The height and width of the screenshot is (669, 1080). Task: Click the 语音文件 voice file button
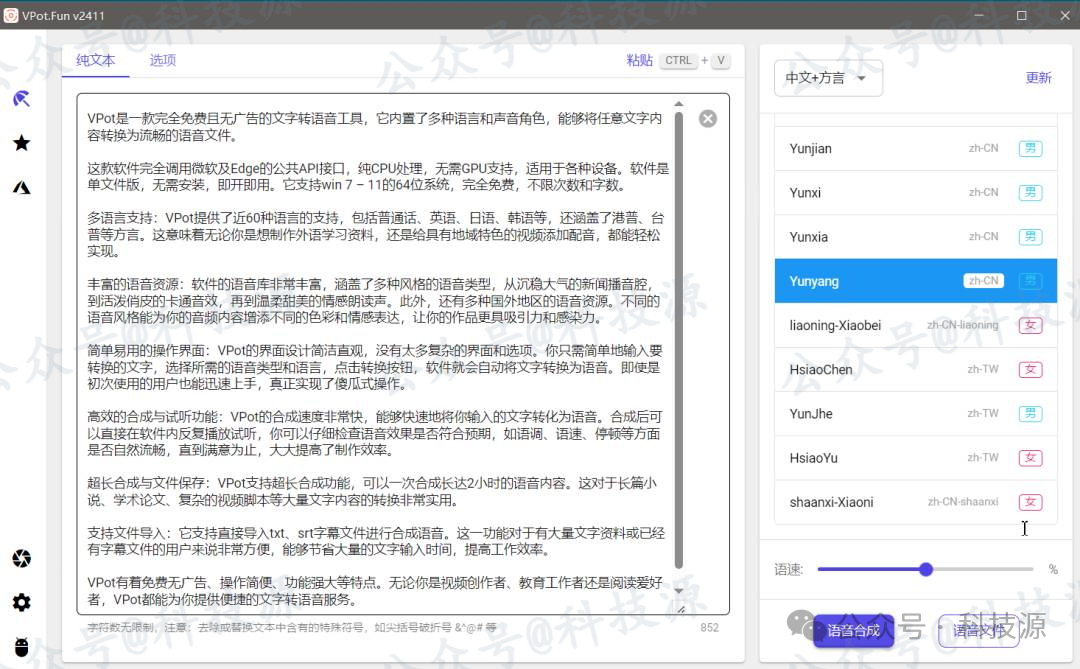978,630
